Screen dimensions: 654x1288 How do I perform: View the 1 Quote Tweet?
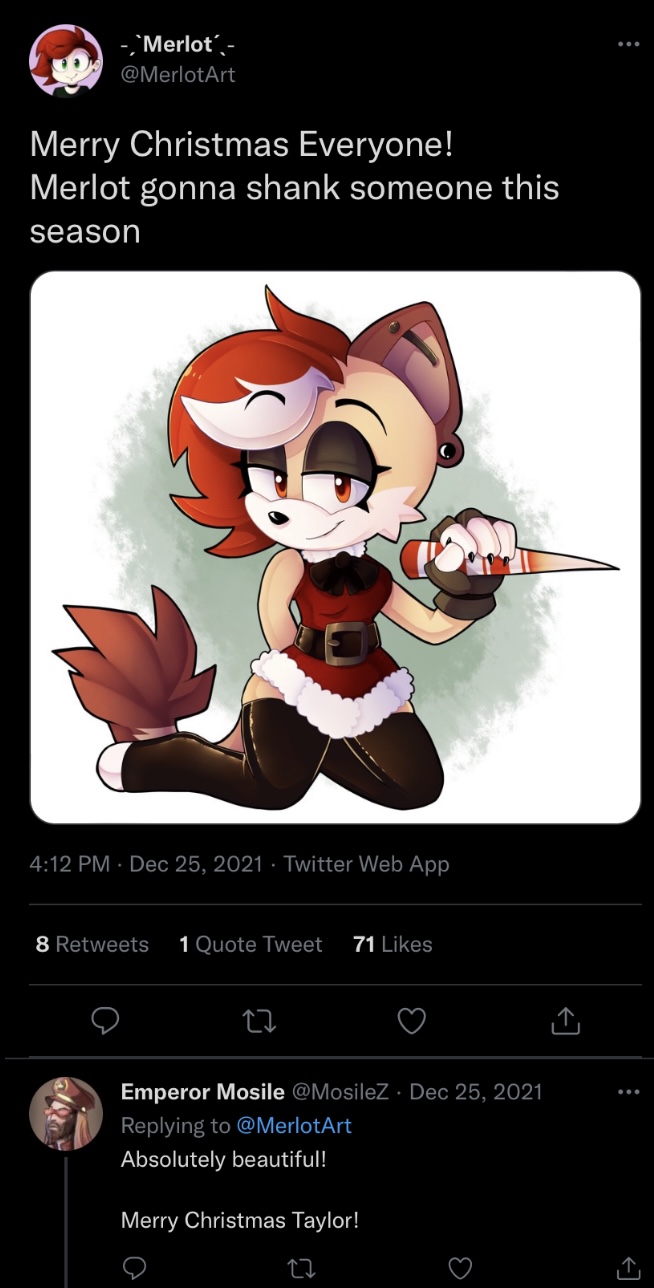250,944
